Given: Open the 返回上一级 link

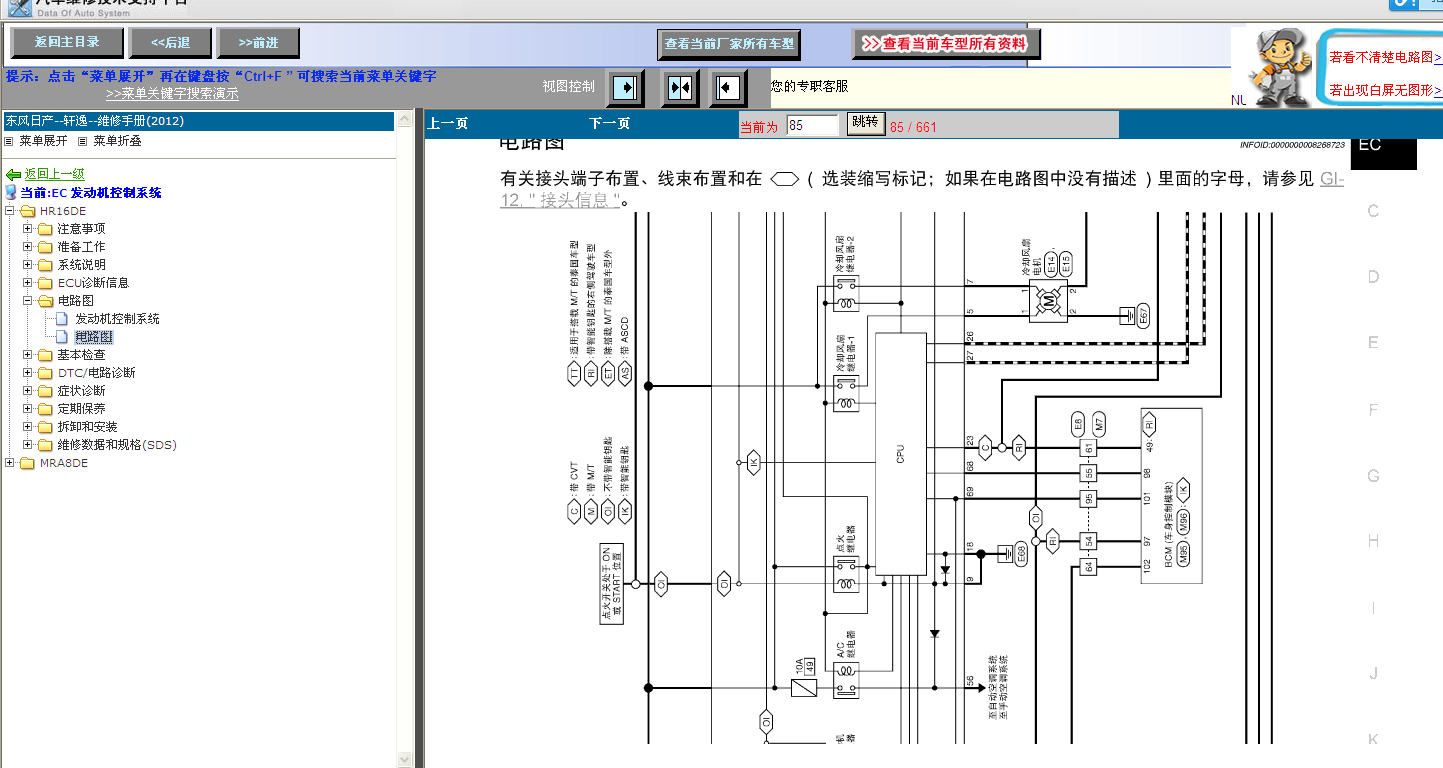Looking at the screenshot, I should [x=55, y=175].
